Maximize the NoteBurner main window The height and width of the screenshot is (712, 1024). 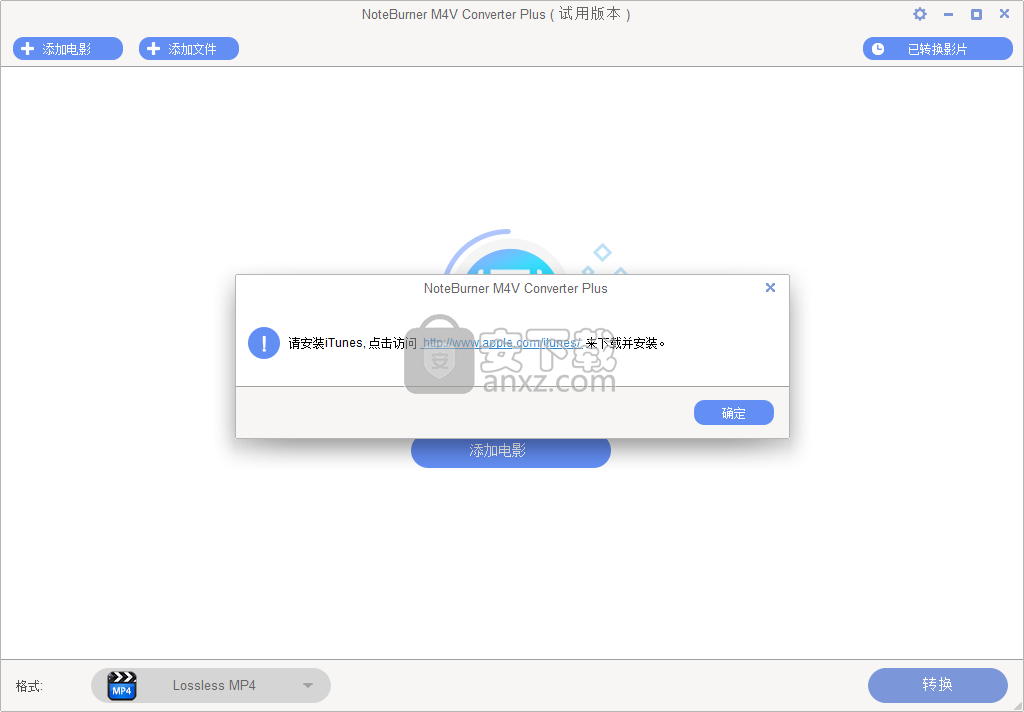(976, 14)
